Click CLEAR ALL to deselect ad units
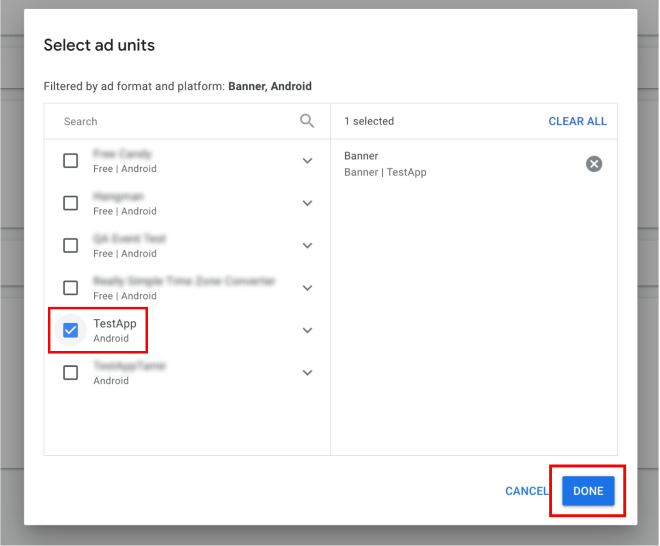 coord(577,121)
